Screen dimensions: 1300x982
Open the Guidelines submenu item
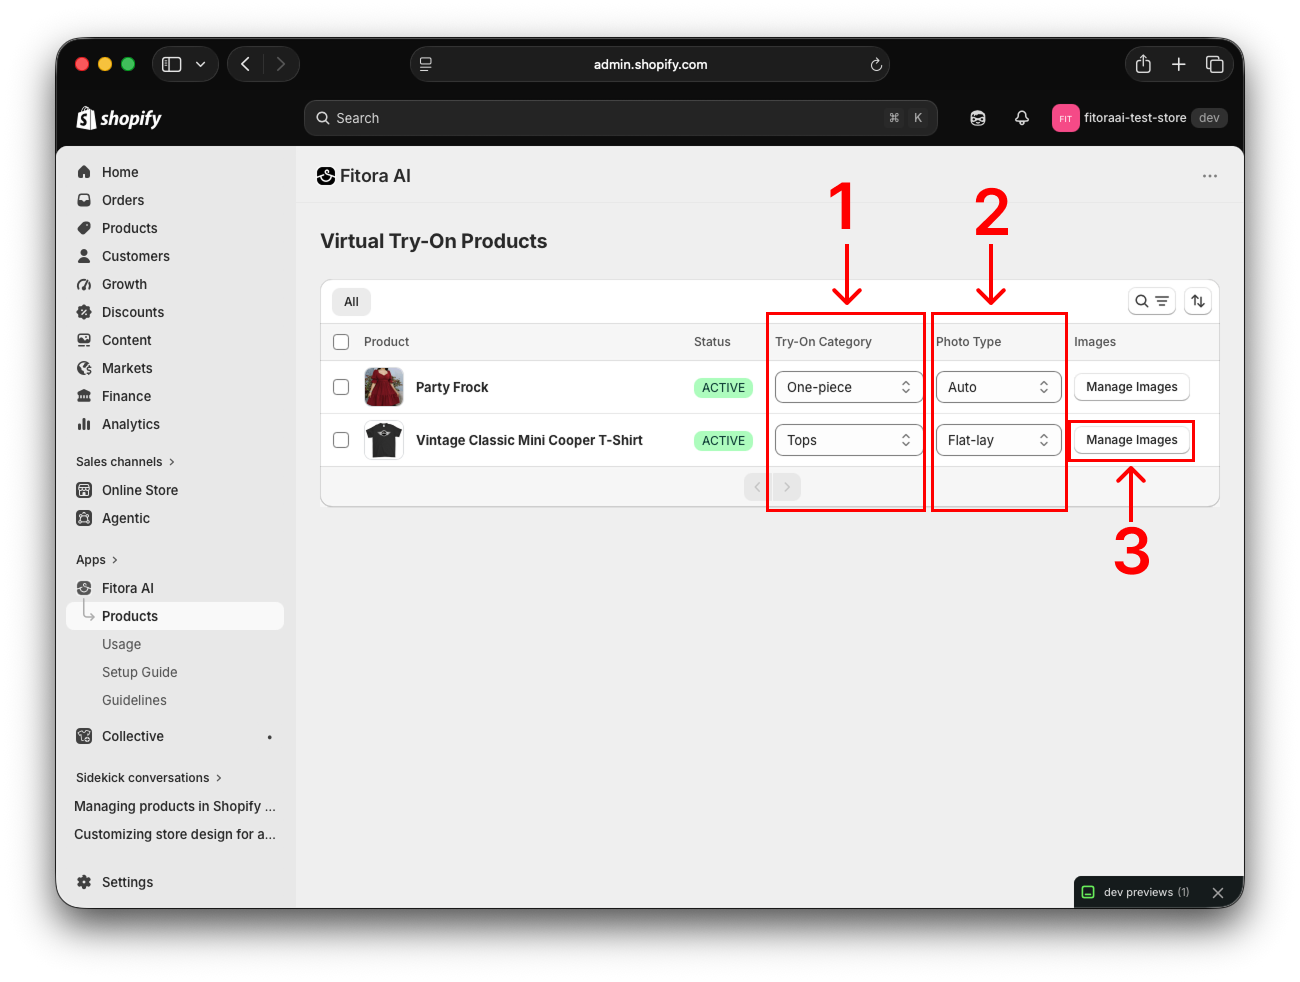(134, 700)
